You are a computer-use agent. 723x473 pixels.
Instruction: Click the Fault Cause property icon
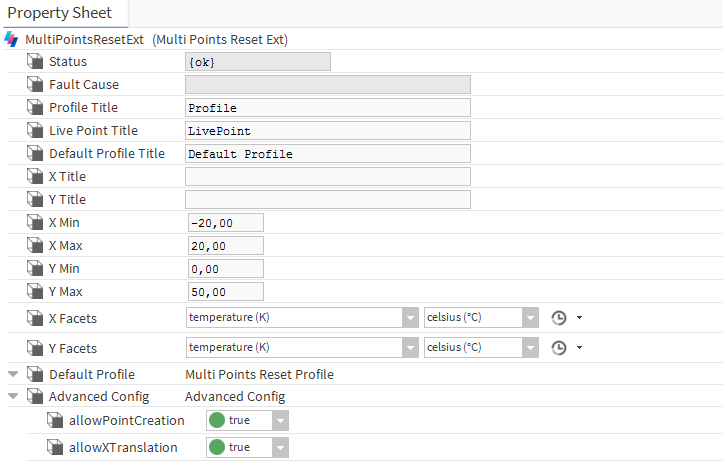click(x=35, y=85)
